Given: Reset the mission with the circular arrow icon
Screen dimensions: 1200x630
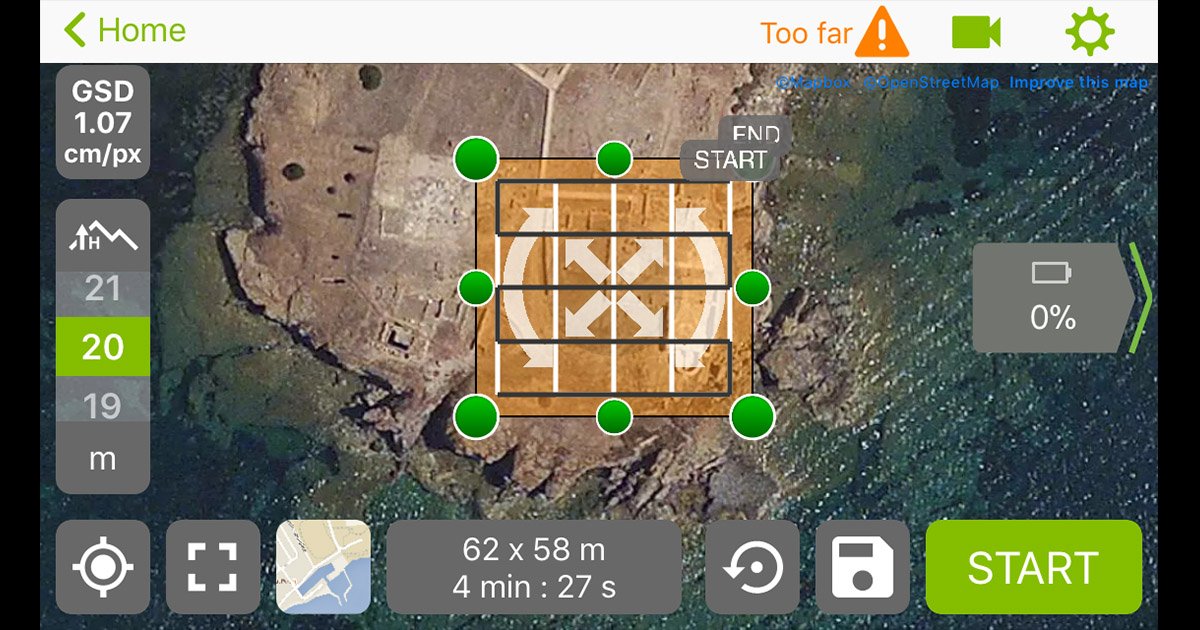Looking at the screenshot, I should tap(753, 567).
